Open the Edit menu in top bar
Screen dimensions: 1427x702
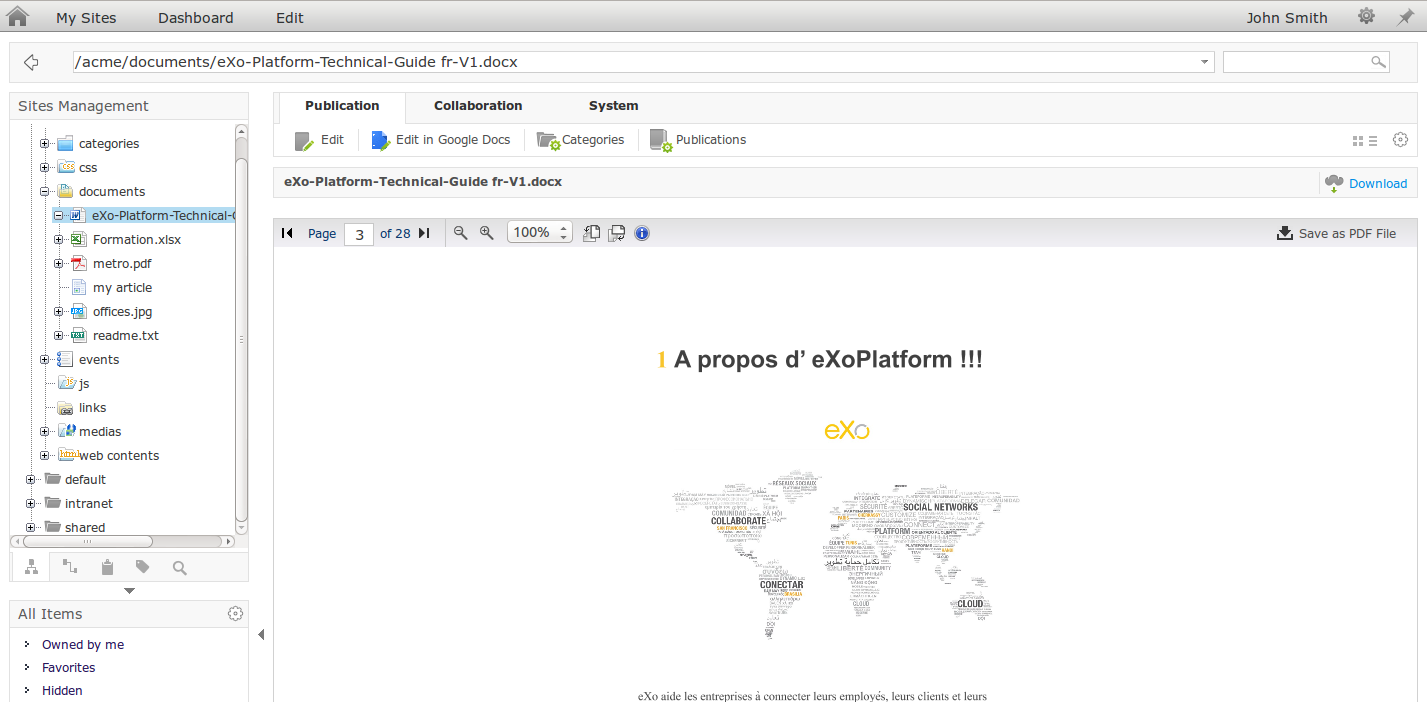pos(290,17)
